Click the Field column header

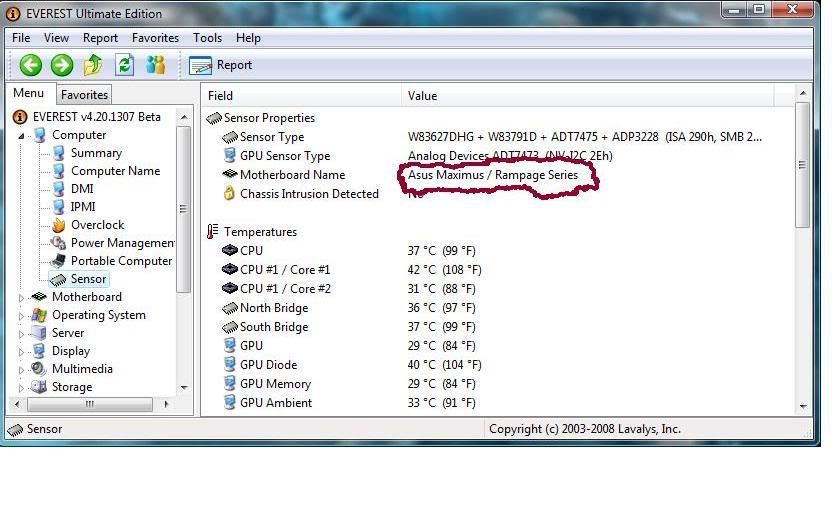[302, 96]
